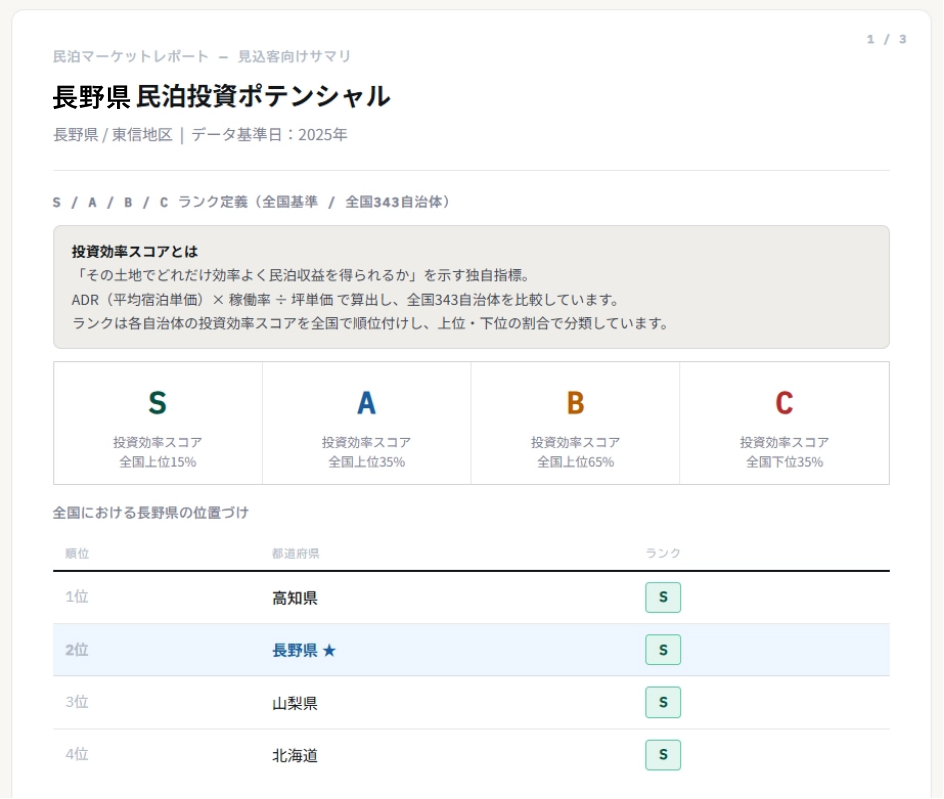Click the page indicator 1 / 3
Screen dimensions: 944x799
pyautogui.click(x=886, y=39)
